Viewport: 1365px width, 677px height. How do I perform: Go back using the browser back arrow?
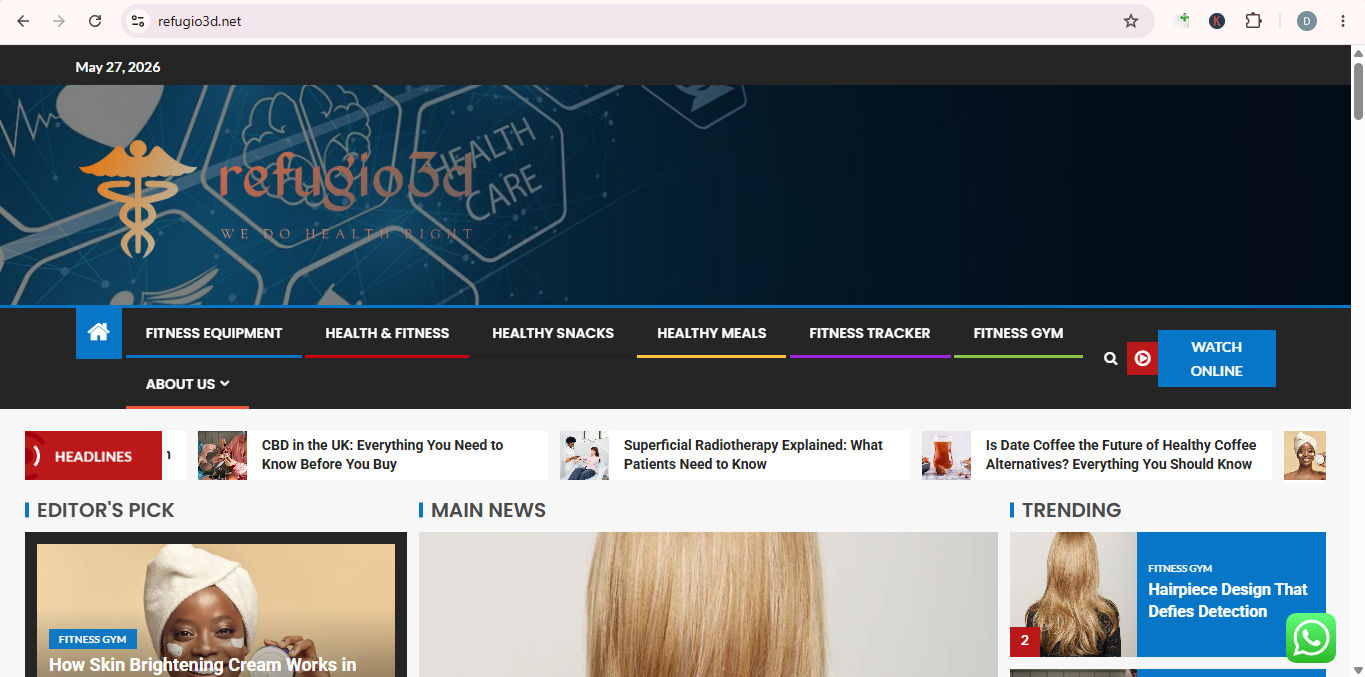(23, 21)
